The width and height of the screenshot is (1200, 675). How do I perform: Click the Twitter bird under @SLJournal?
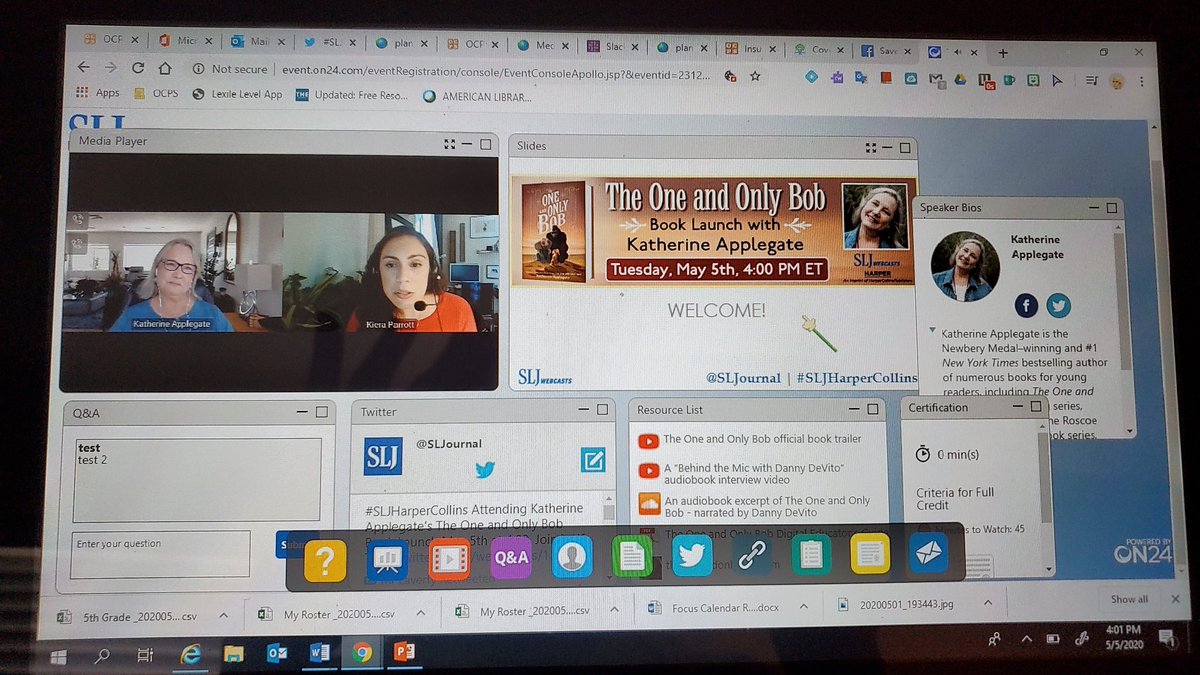(x=485, y=469)
